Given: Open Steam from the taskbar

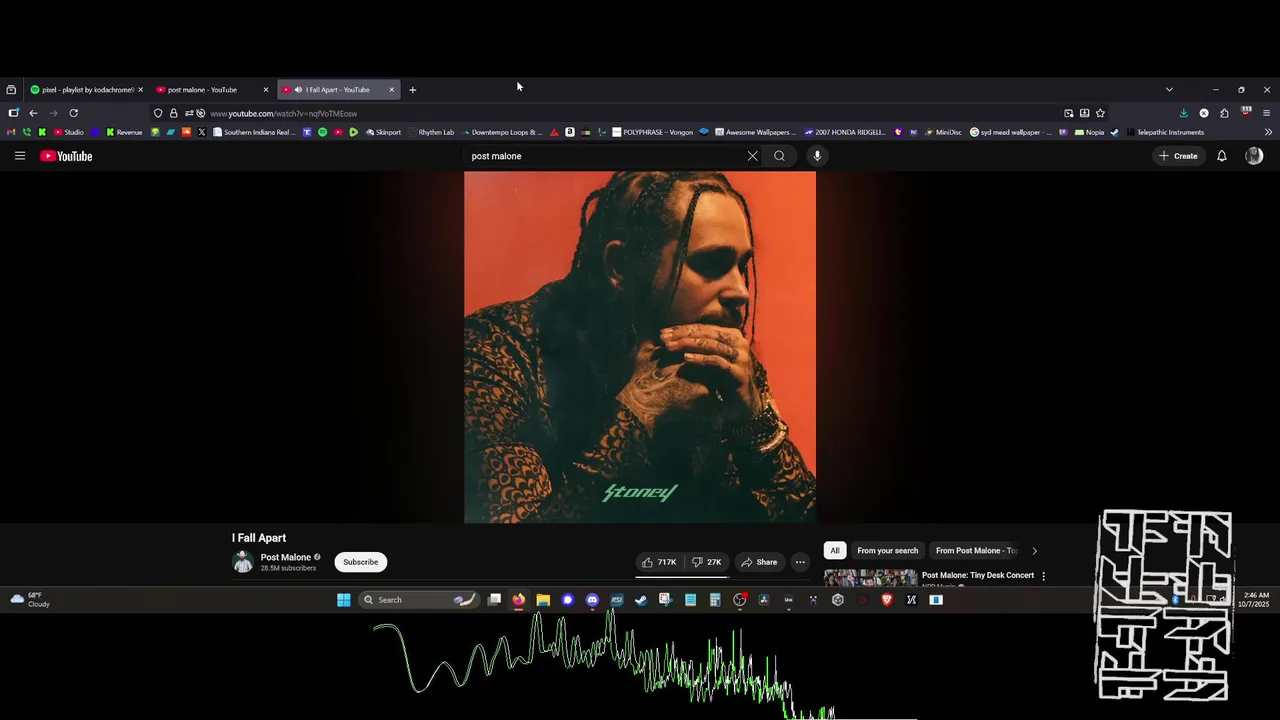Looking at the screenshot, I should click(641, 600).
